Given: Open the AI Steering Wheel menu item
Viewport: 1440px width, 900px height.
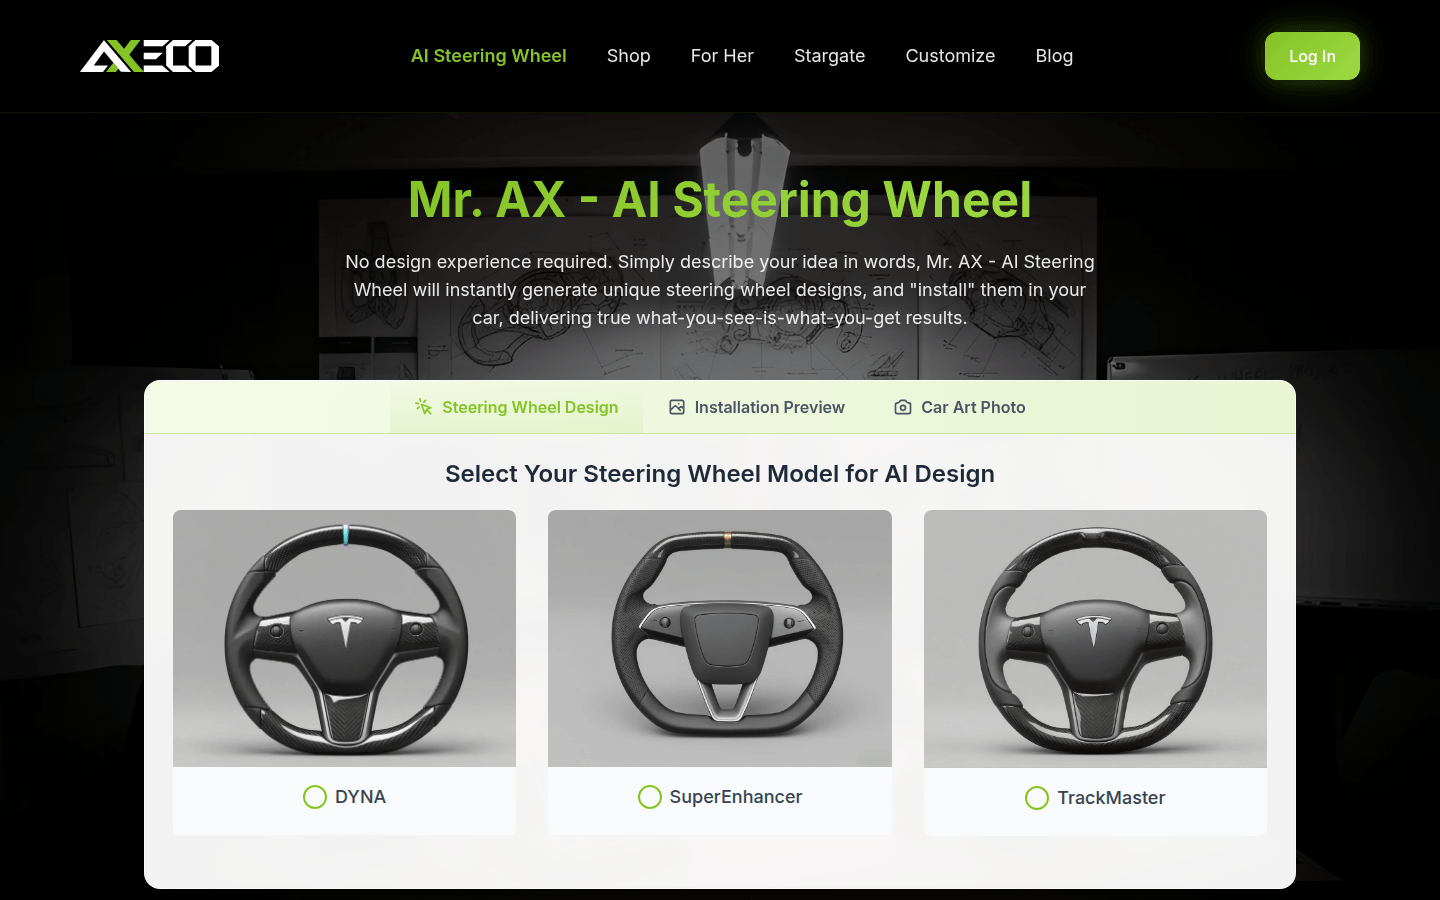Looking at the screenshot, I should click(x=488, y=56).
